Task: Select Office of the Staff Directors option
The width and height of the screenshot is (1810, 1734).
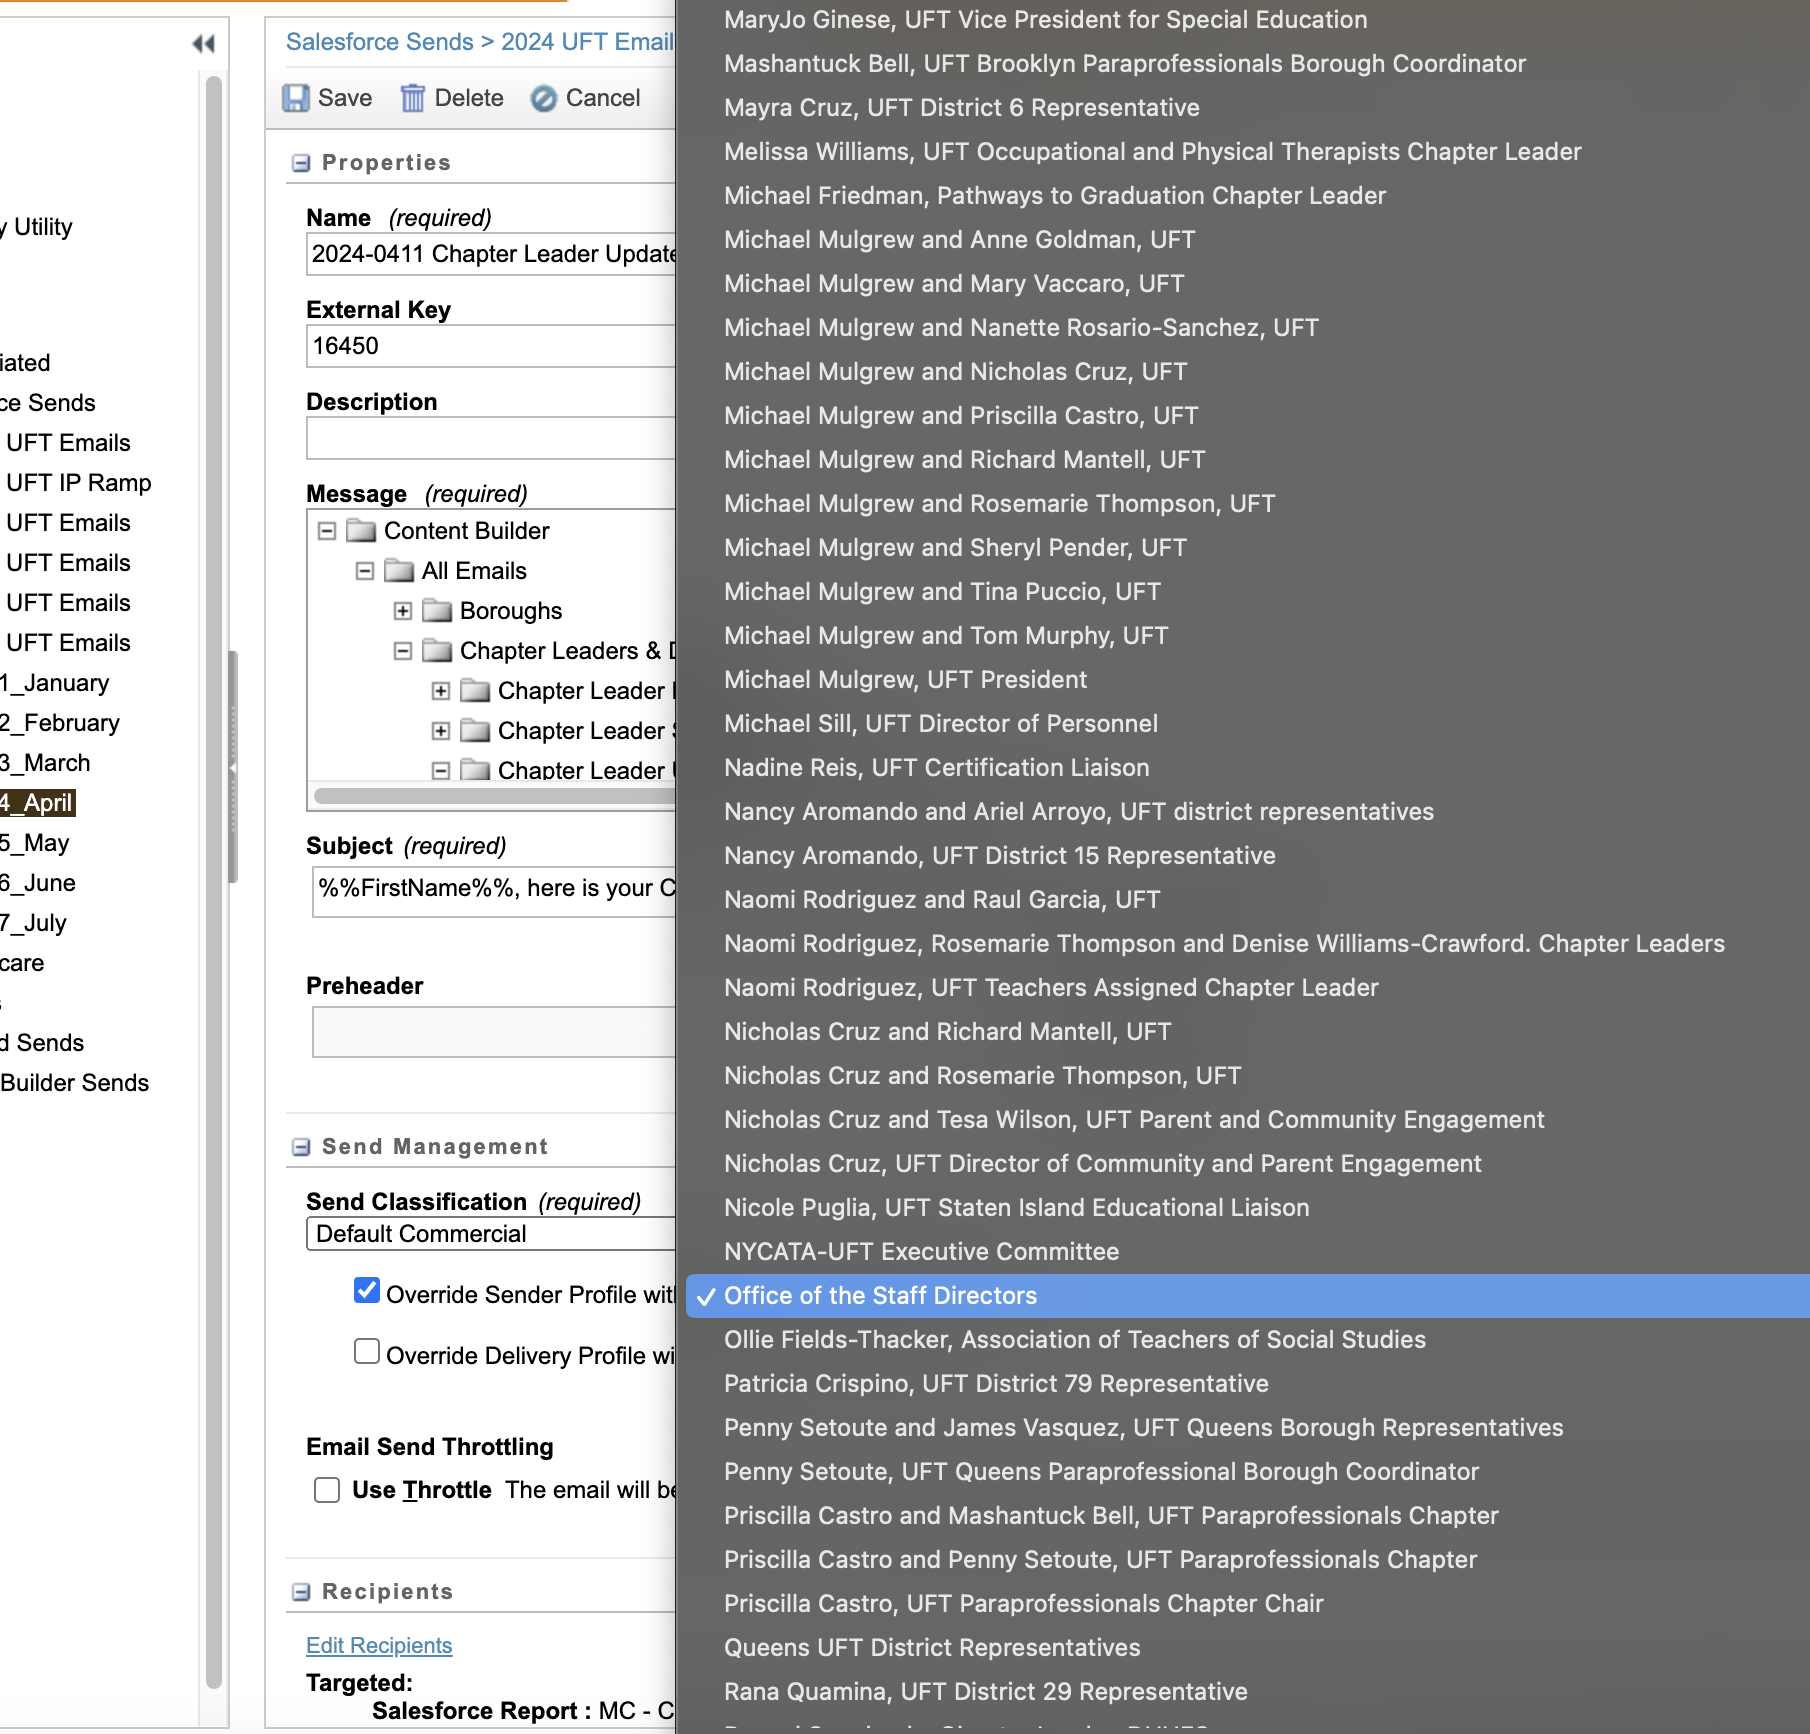Action: [1247, 1296]
